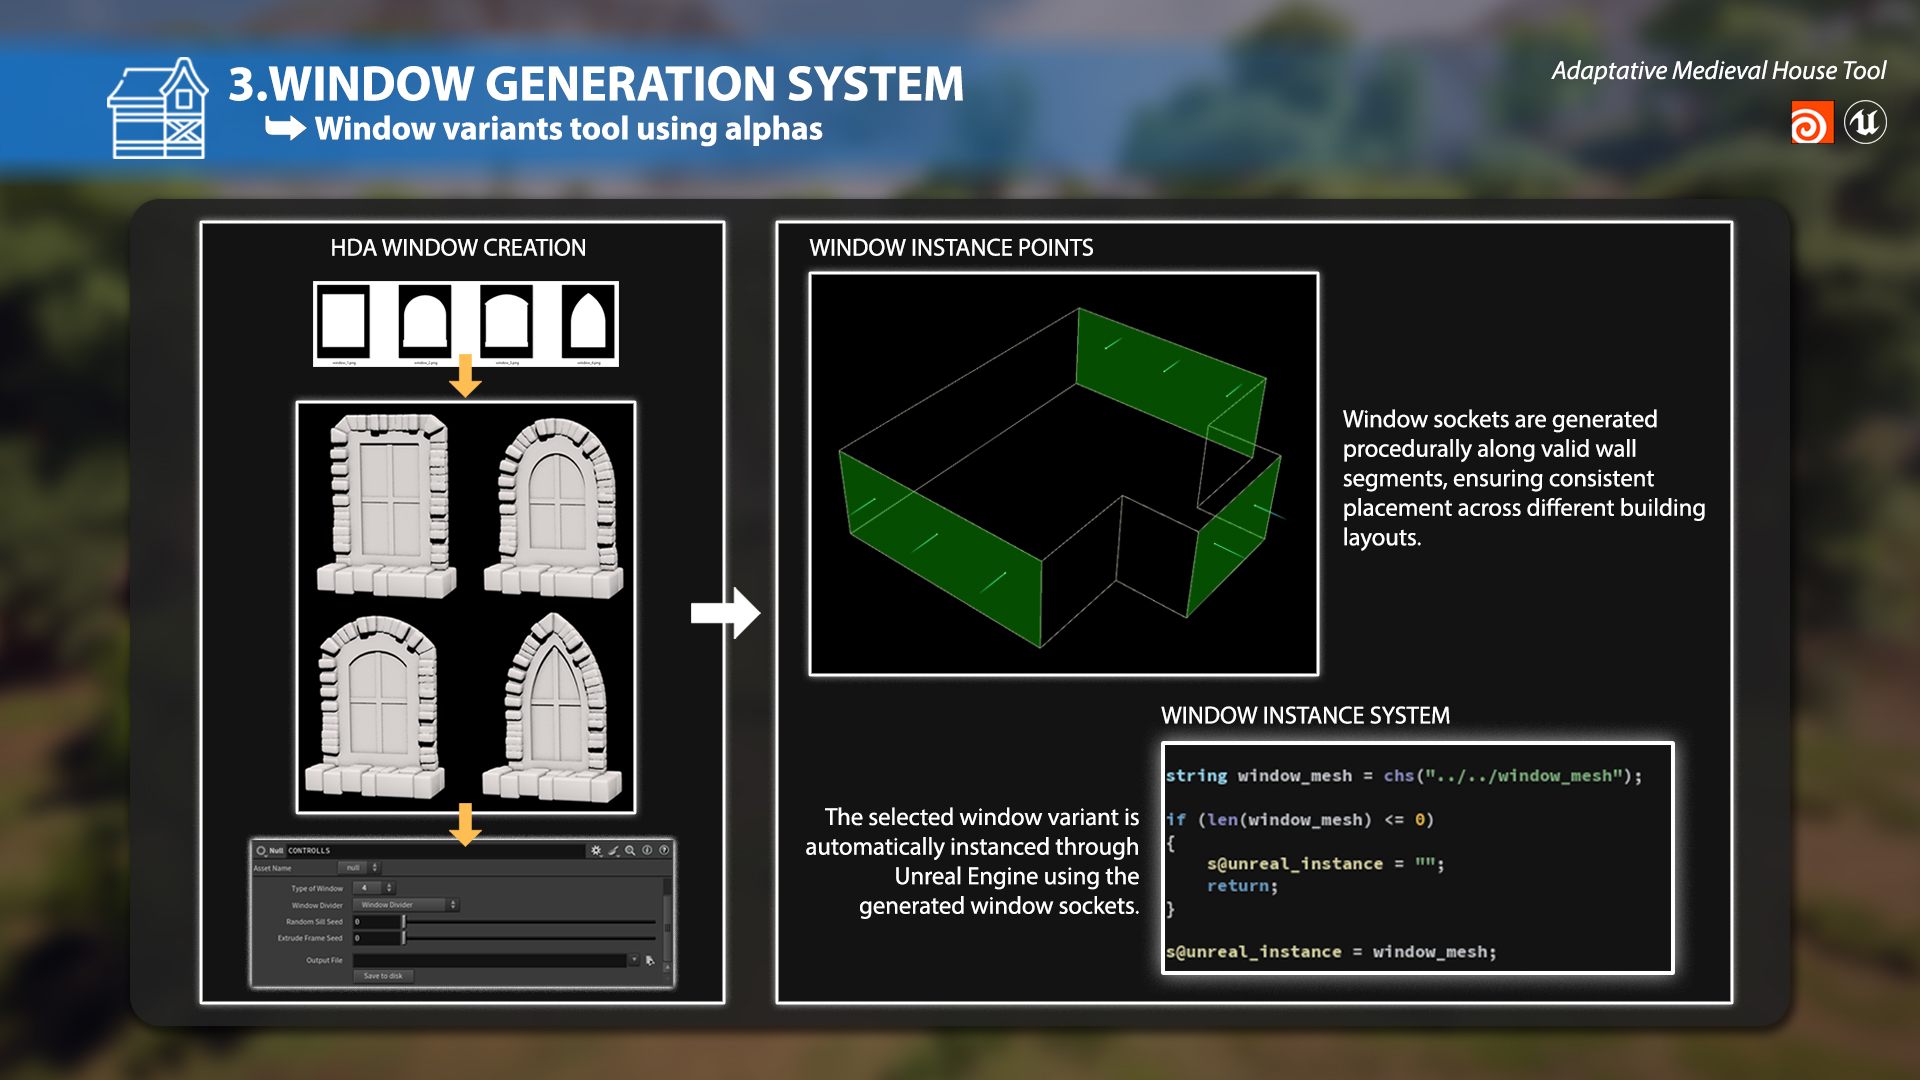Screen dimensions: 1920x1080
Task: Click the Output File path field
Action: click(489, 960)
